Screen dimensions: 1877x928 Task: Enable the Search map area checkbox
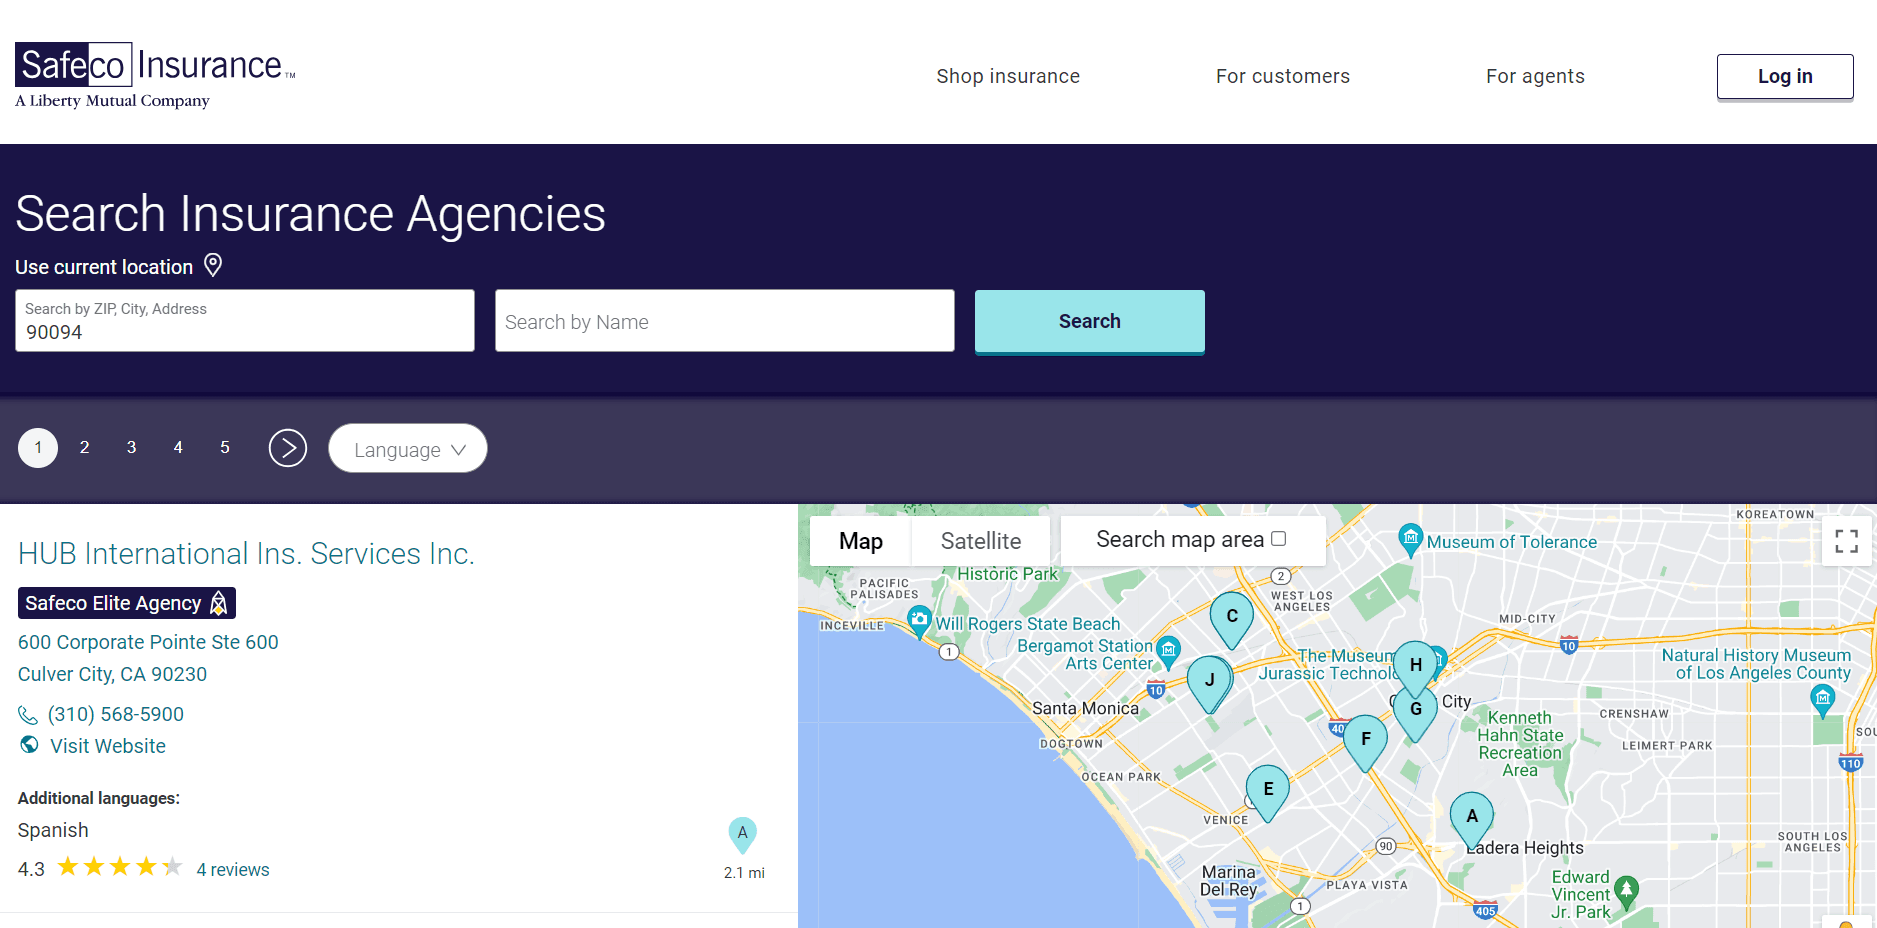click(1277, 537)
